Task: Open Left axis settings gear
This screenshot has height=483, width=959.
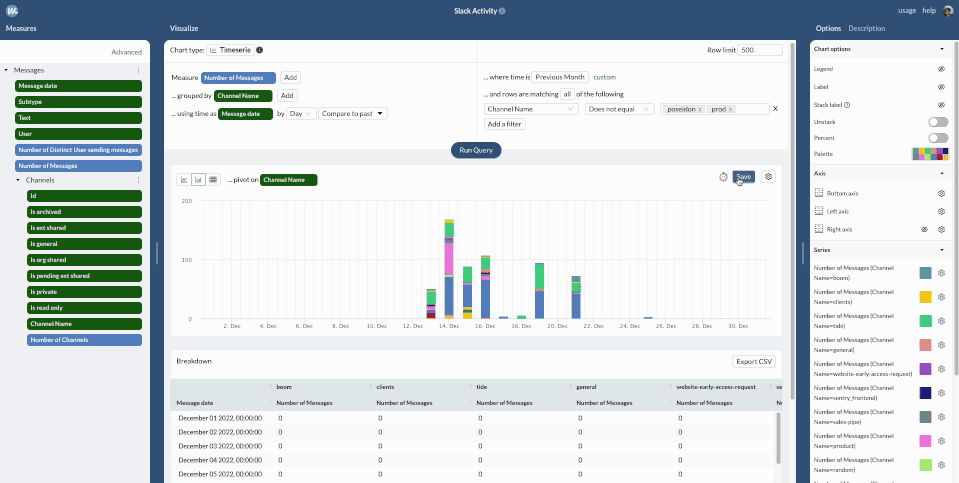Action: (942, 212)
